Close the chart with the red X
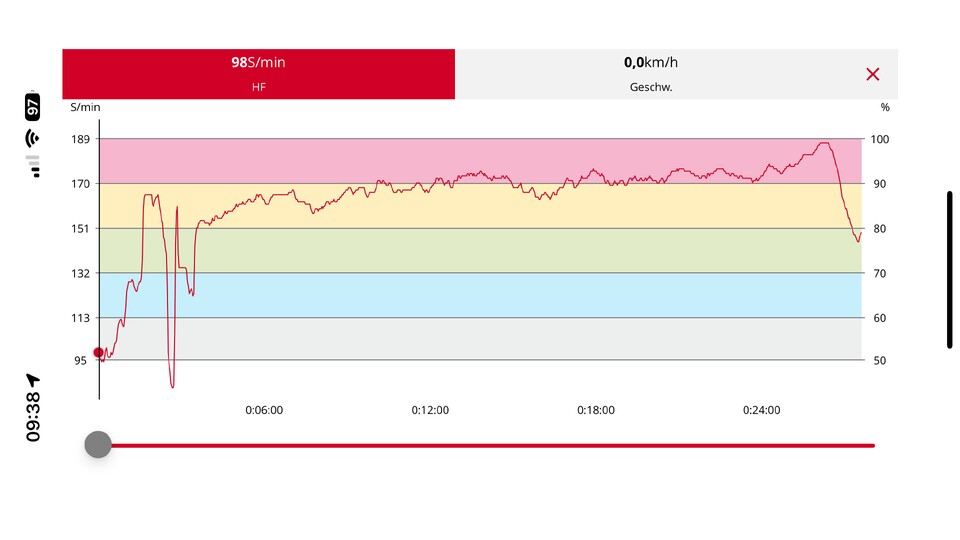The width and height of the screenshot is (960, 540). pyautogui.click(x=872, y=74)
